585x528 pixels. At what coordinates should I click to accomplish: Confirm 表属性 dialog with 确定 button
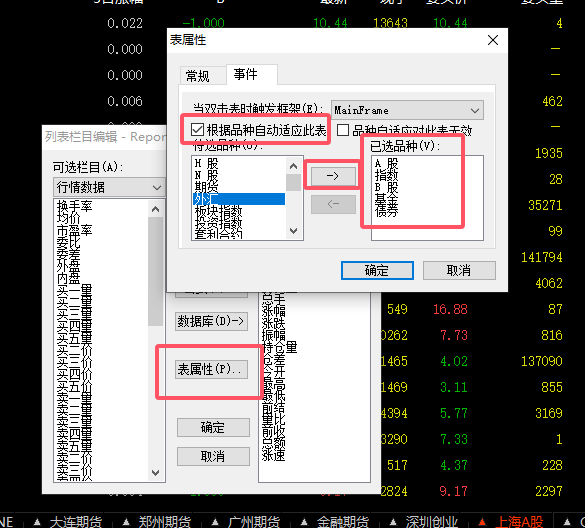tap(377, 270)
